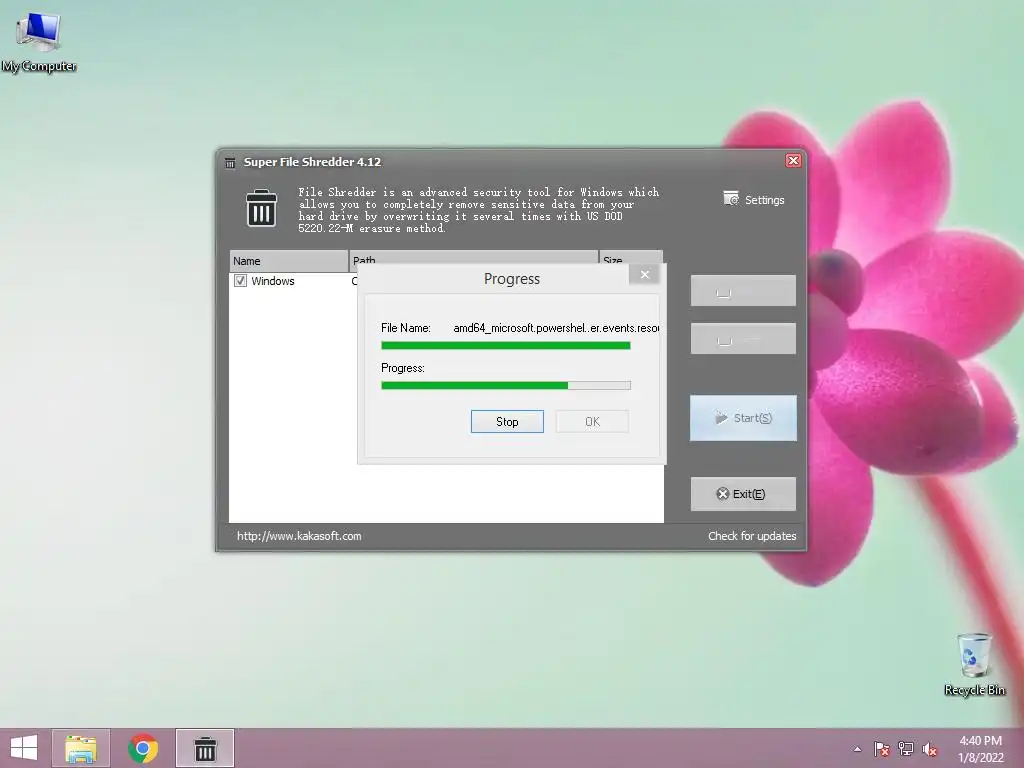
Task: Click the Name column header
Action: pos(289,261)
